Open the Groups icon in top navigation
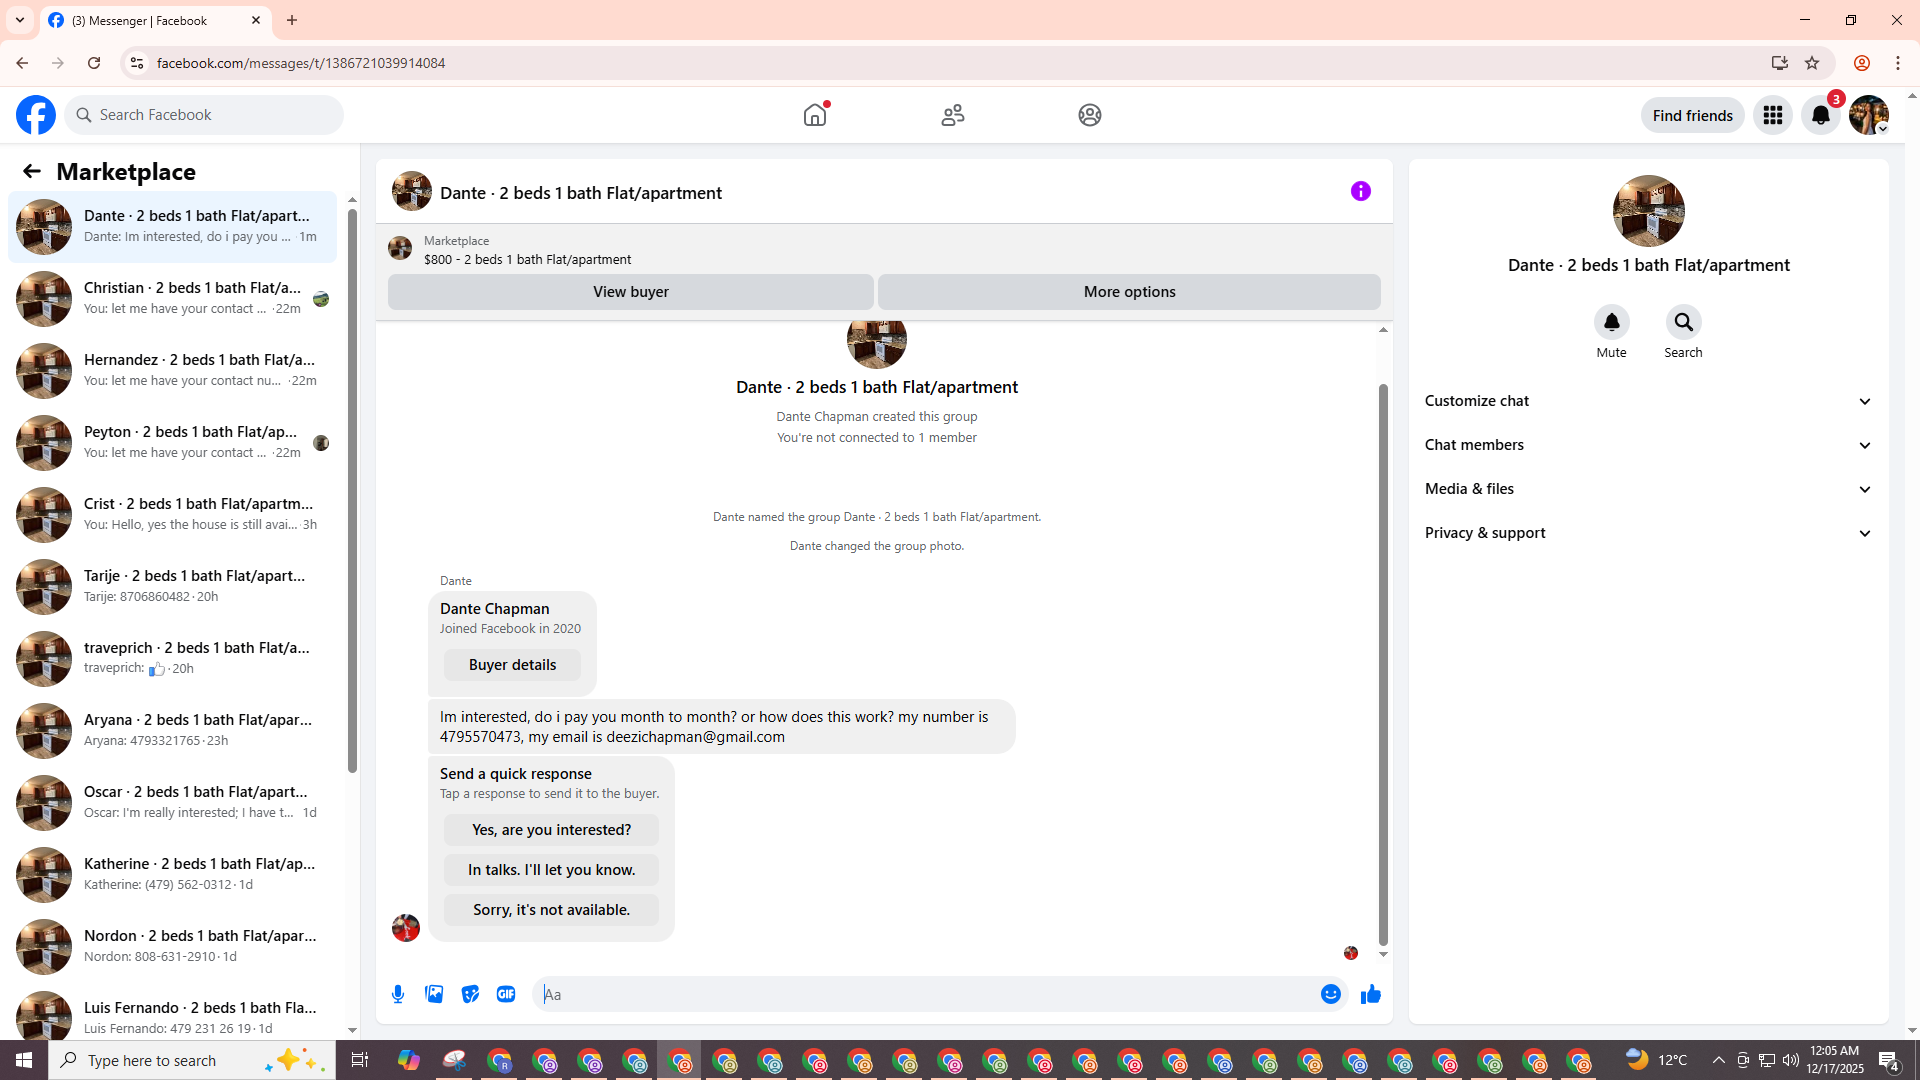The height and width of the screenshot is (1080, 1920). (x=1090, y=115)
